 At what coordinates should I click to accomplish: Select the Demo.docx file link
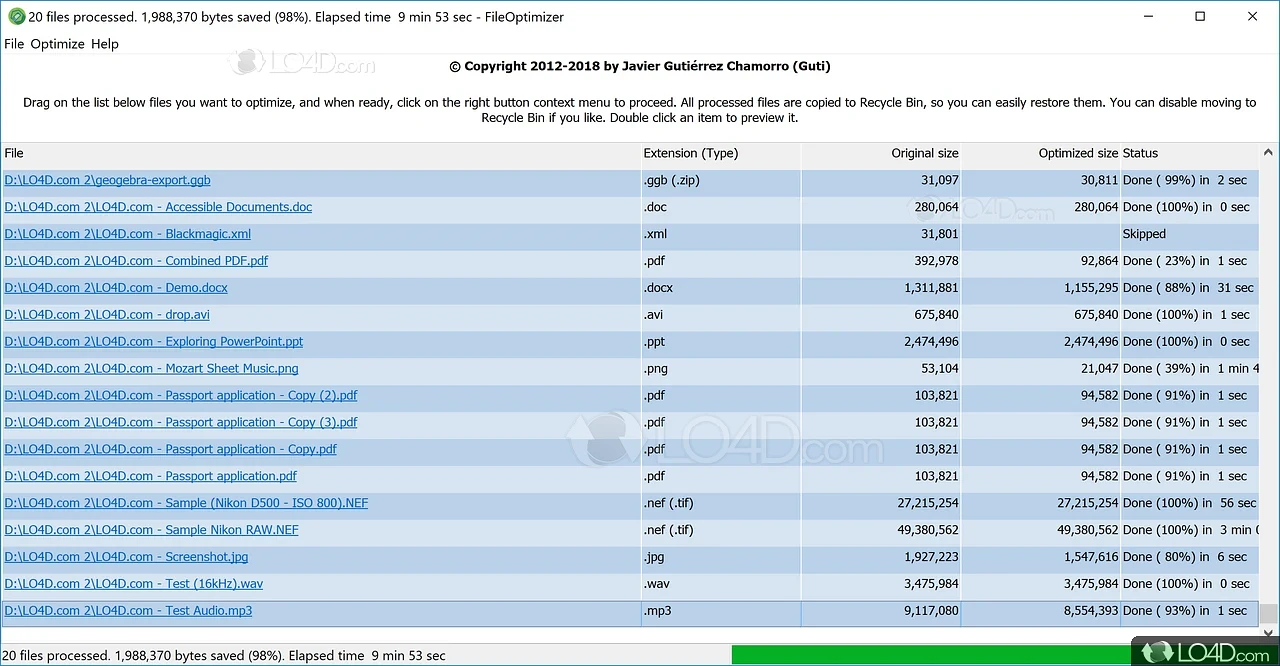116,288
